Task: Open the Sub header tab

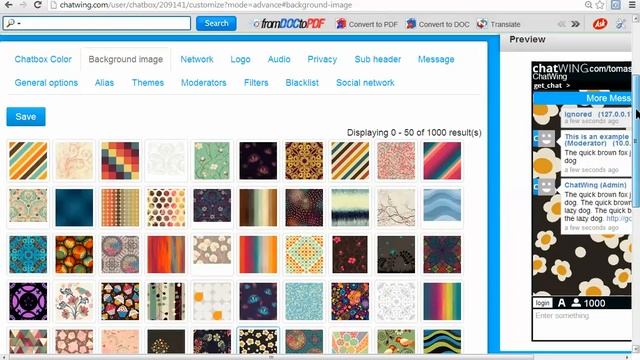Action: click(378, 59)
